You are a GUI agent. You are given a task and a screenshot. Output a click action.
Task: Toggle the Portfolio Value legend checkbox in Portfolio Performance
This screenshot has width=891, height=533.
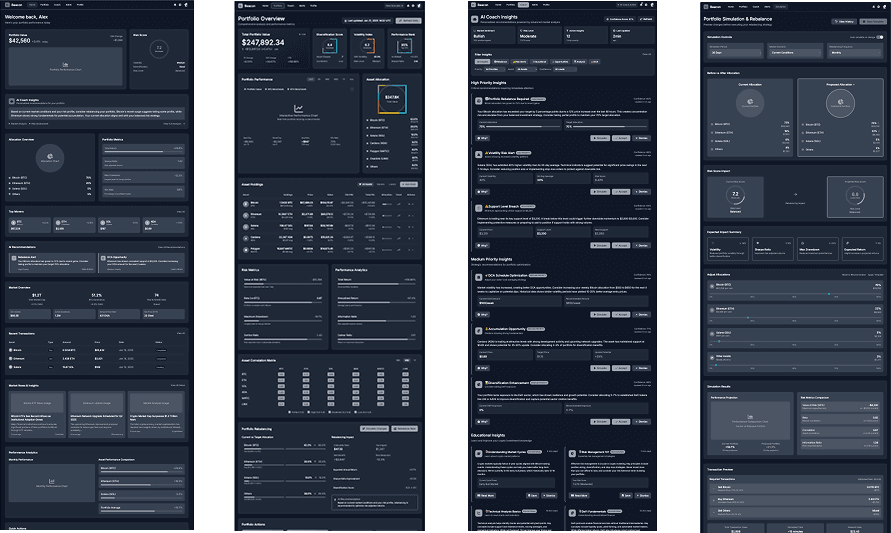point(244,89)
